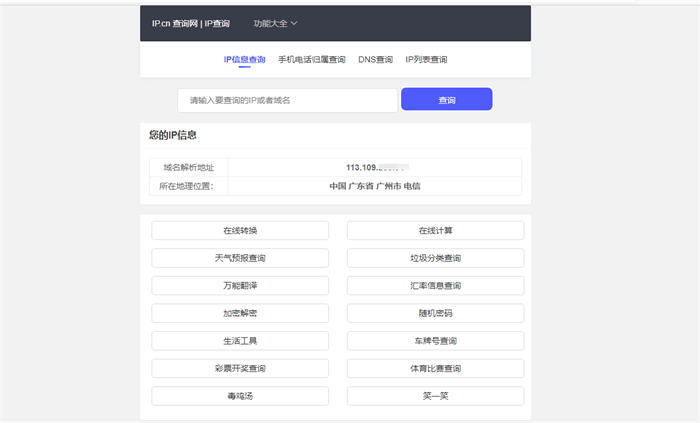Screen dimensions: 700x423
Task: Click the IP.cn 查询网 site logo
Action: coord(190,23)
